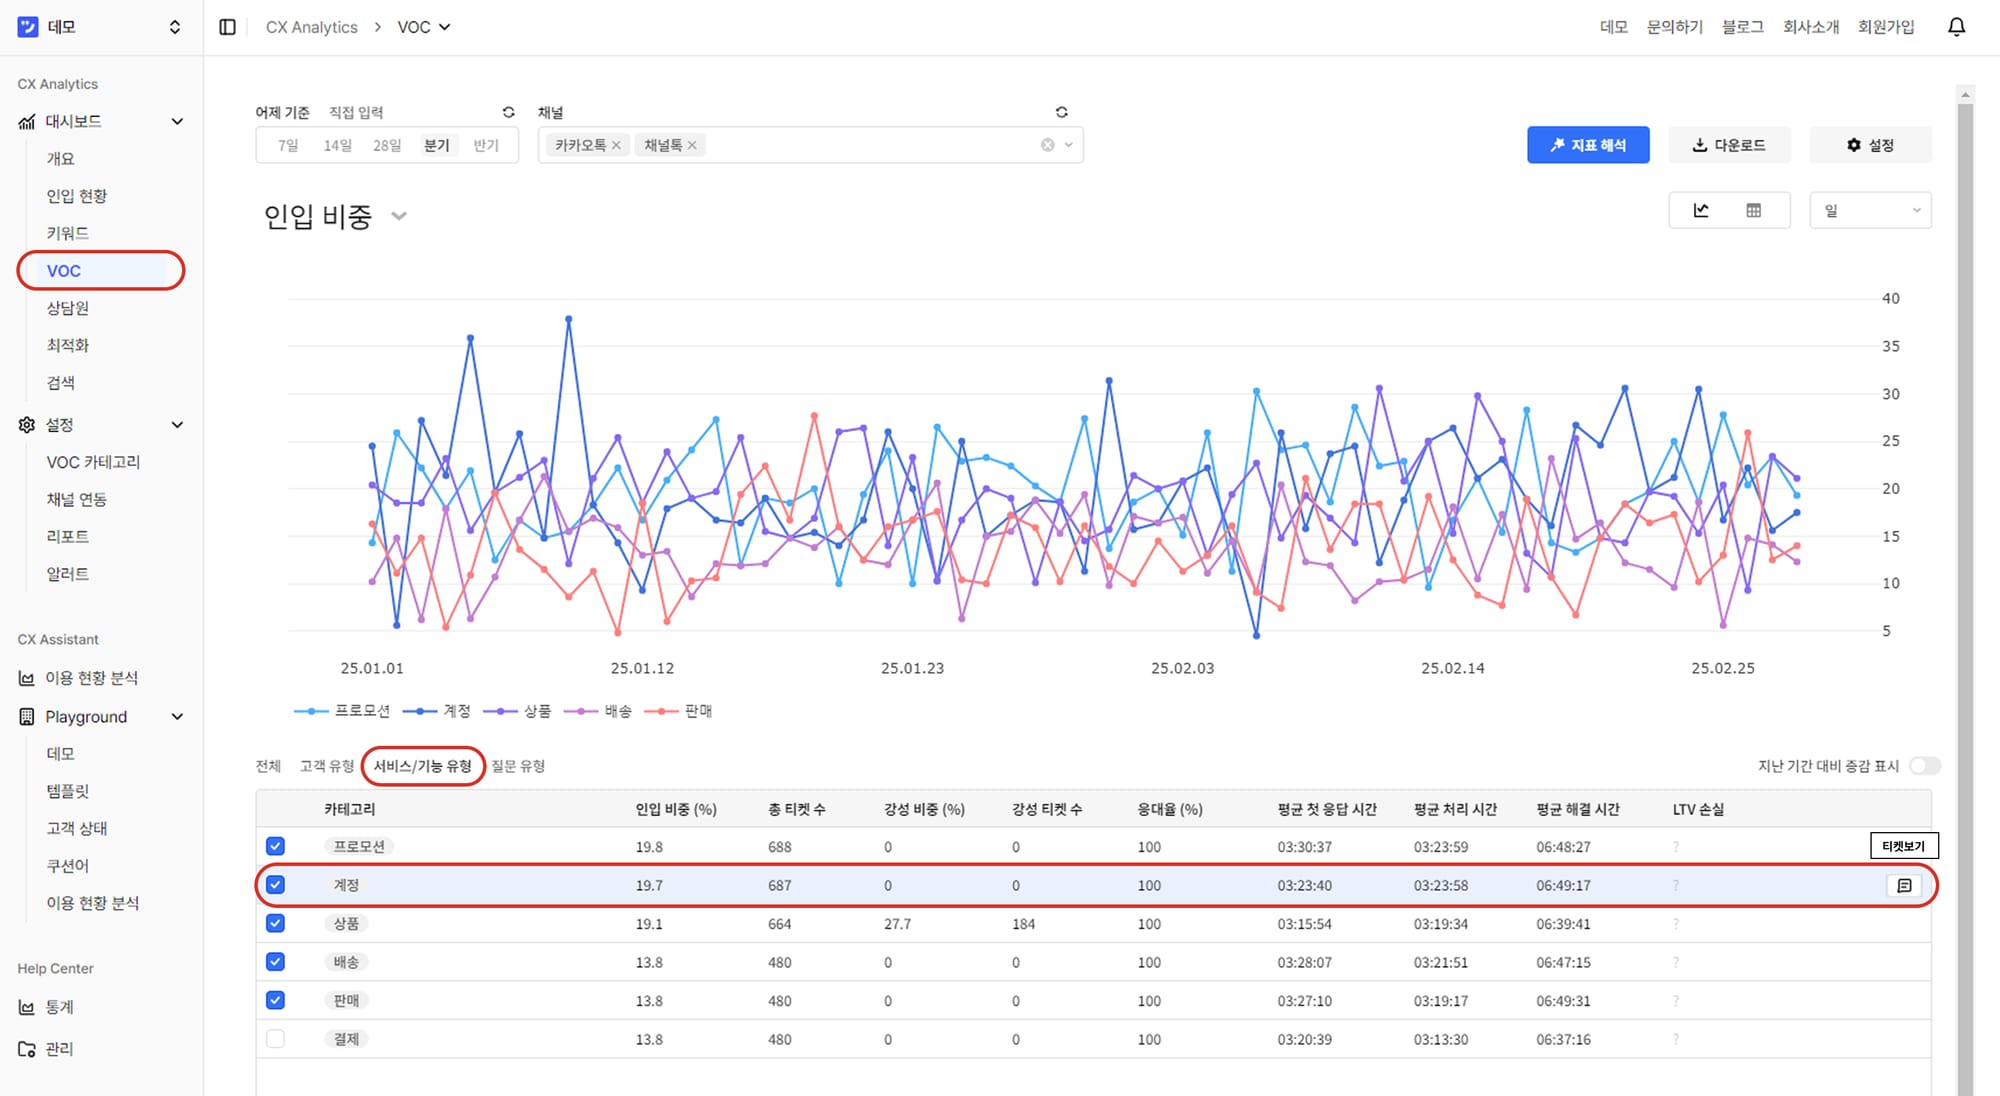Remove the 카카오톡 channel tag
Viewport: 2000px width, 1096px height.
(616, 145)
